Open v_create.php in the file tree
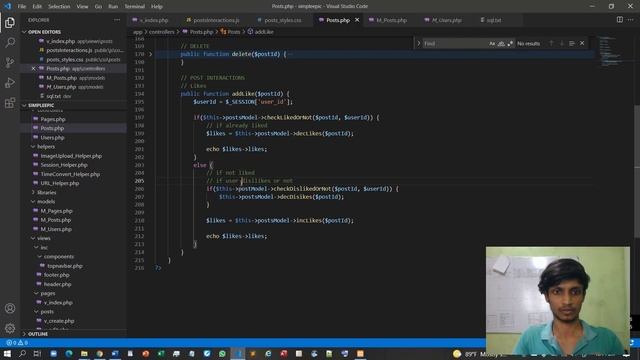 tap(59, 321)
